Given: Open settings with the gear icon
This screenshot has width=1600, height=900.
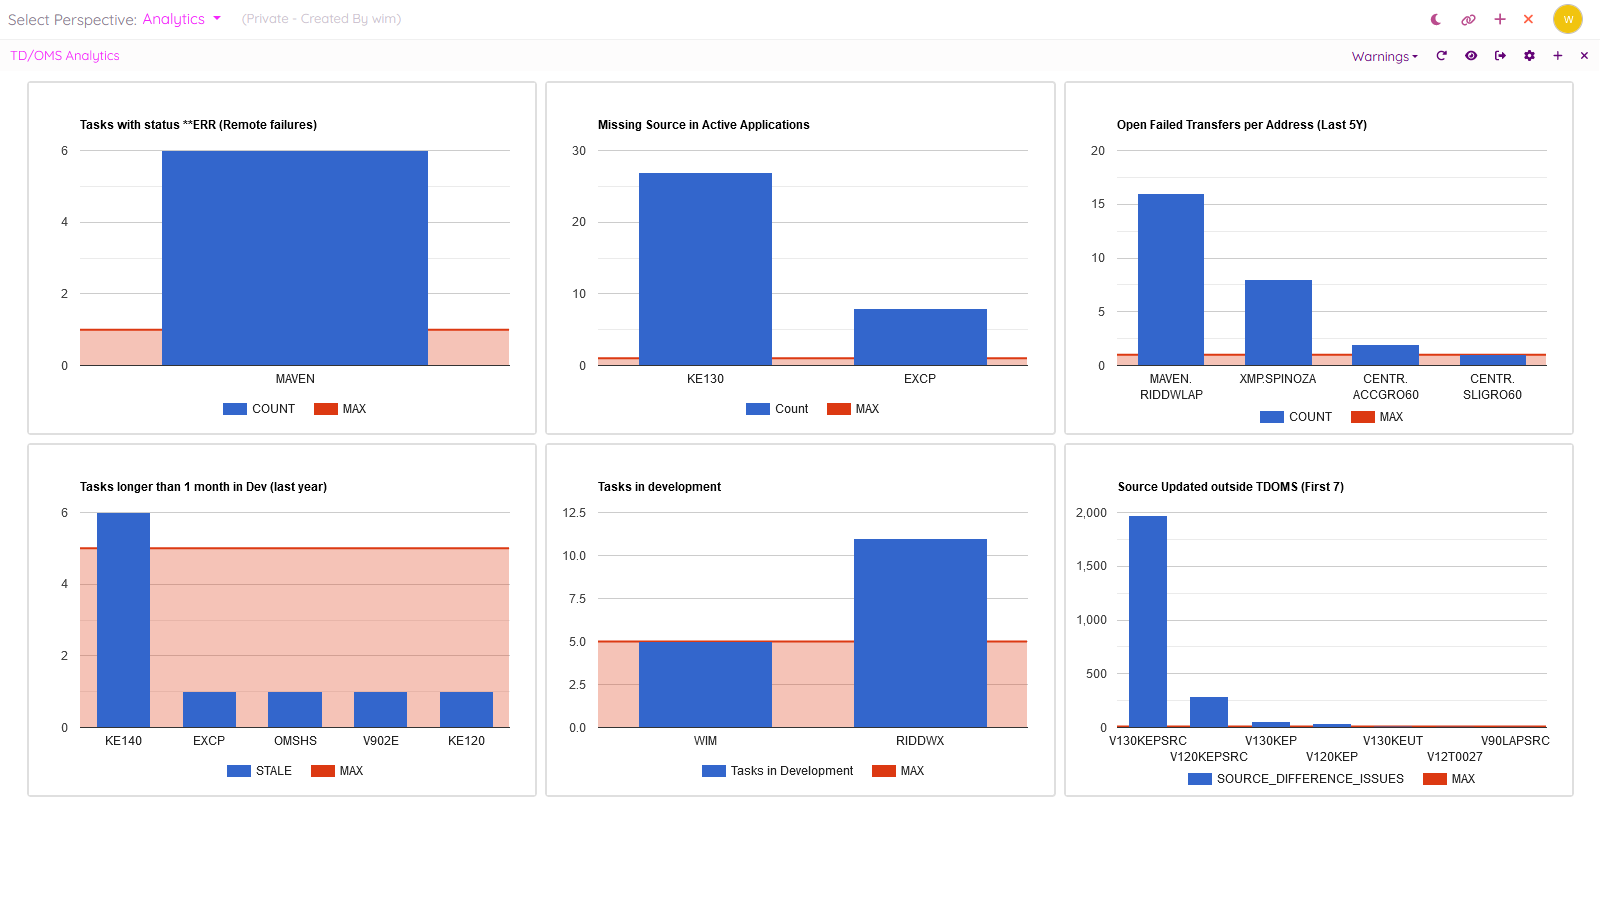Looking at the screenshot, I should (x=1529, y=56).
